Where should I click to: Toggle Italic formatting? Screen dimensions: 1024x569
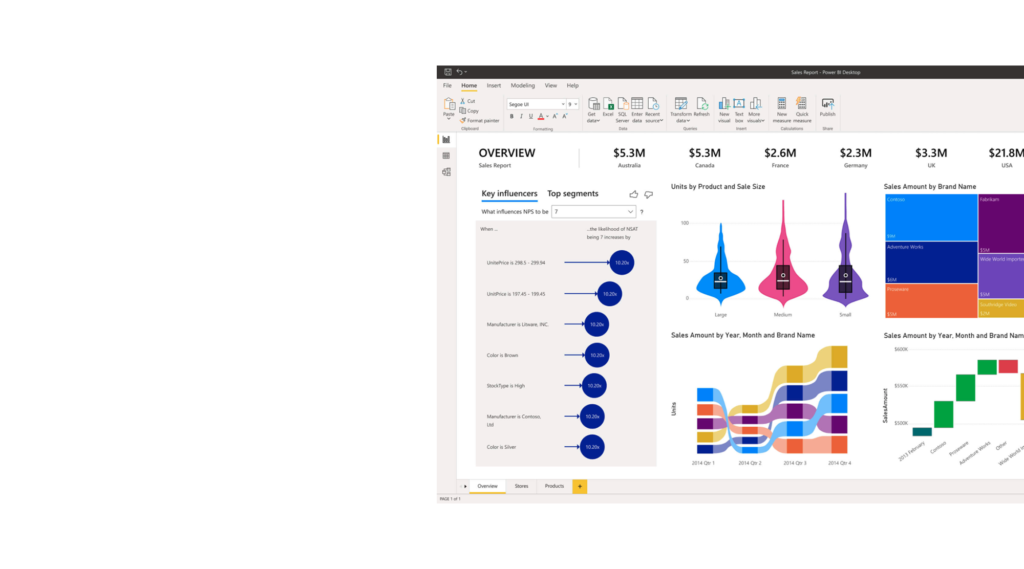click(x=521, y=116)
